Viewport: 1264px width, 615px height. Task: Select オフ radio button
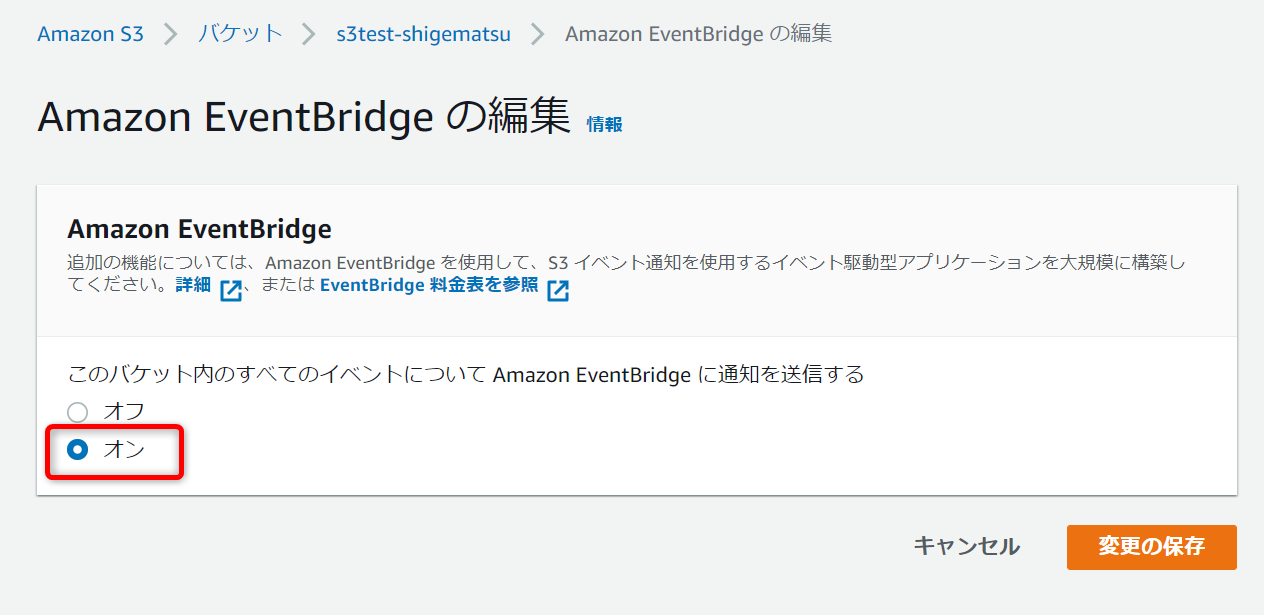coord(78,411)
